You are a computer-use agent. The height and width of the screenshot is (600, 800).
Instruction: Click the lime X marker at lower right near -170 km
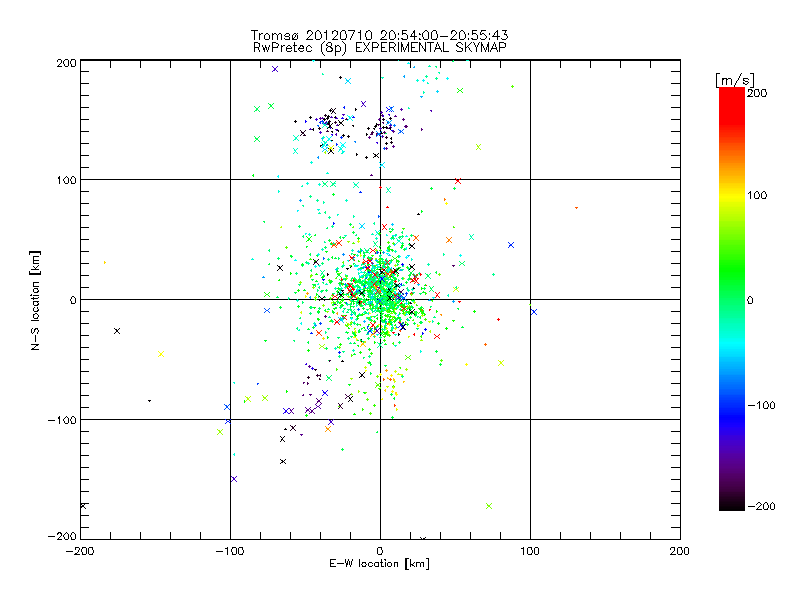tap(489, 506)
